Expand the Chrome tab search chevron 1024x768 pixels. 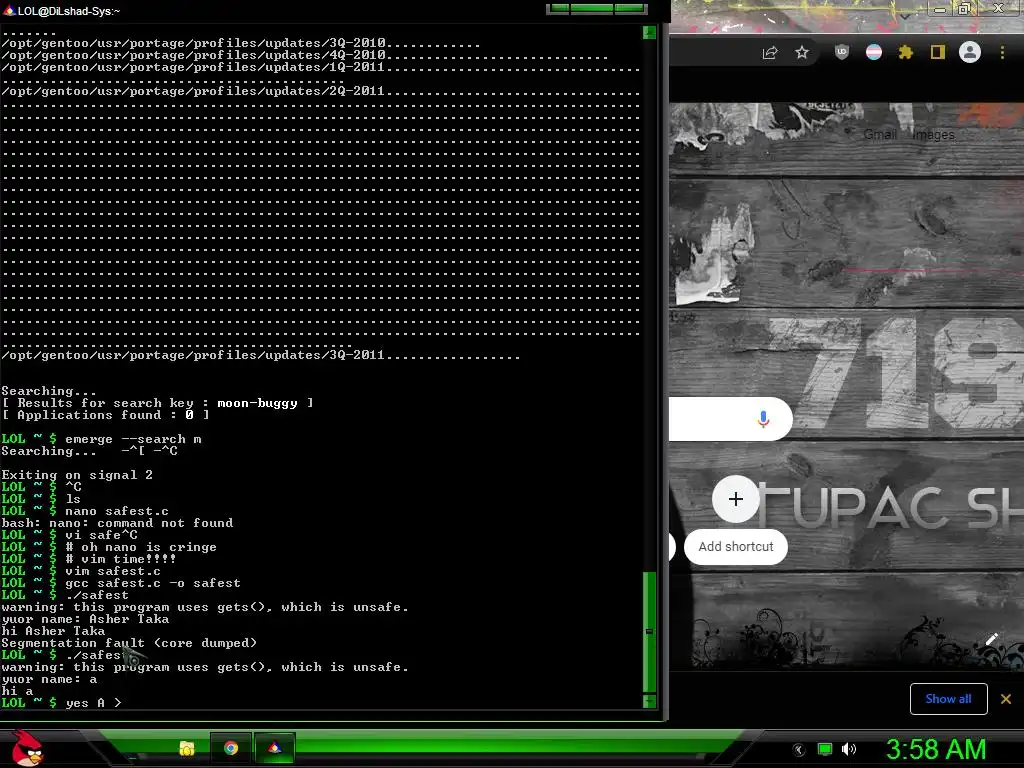click(905, 14)
